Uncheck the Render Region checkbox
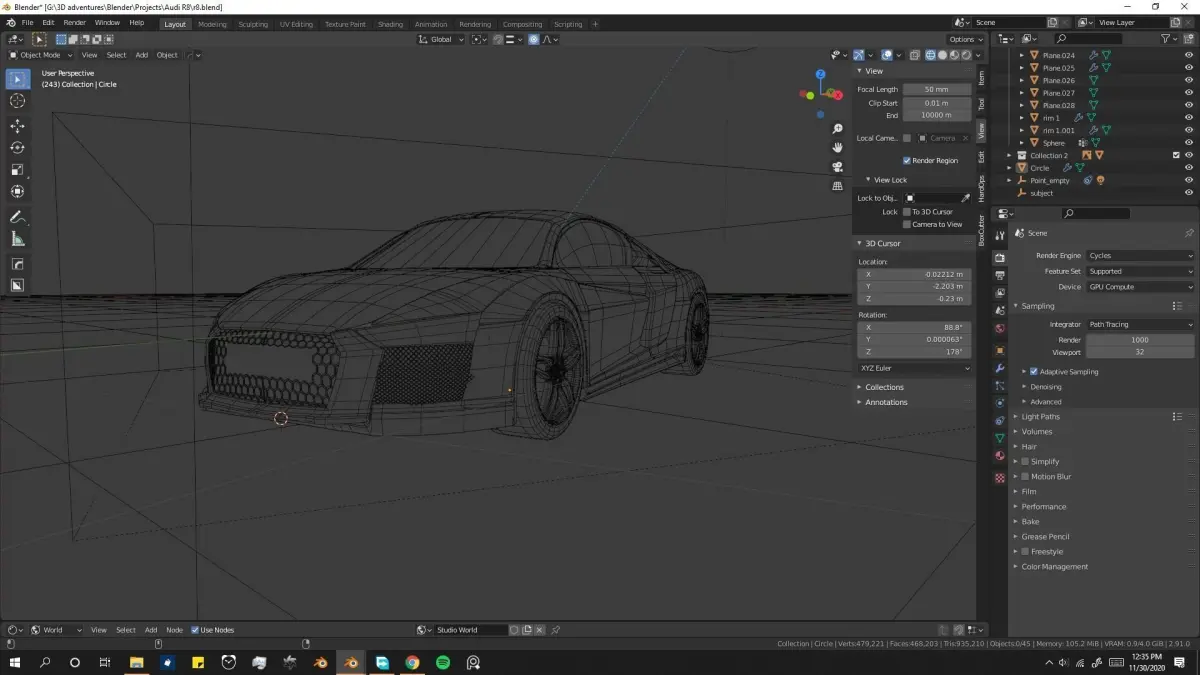The width and height of the screenshot is (1200, 675). click(907, 160)
